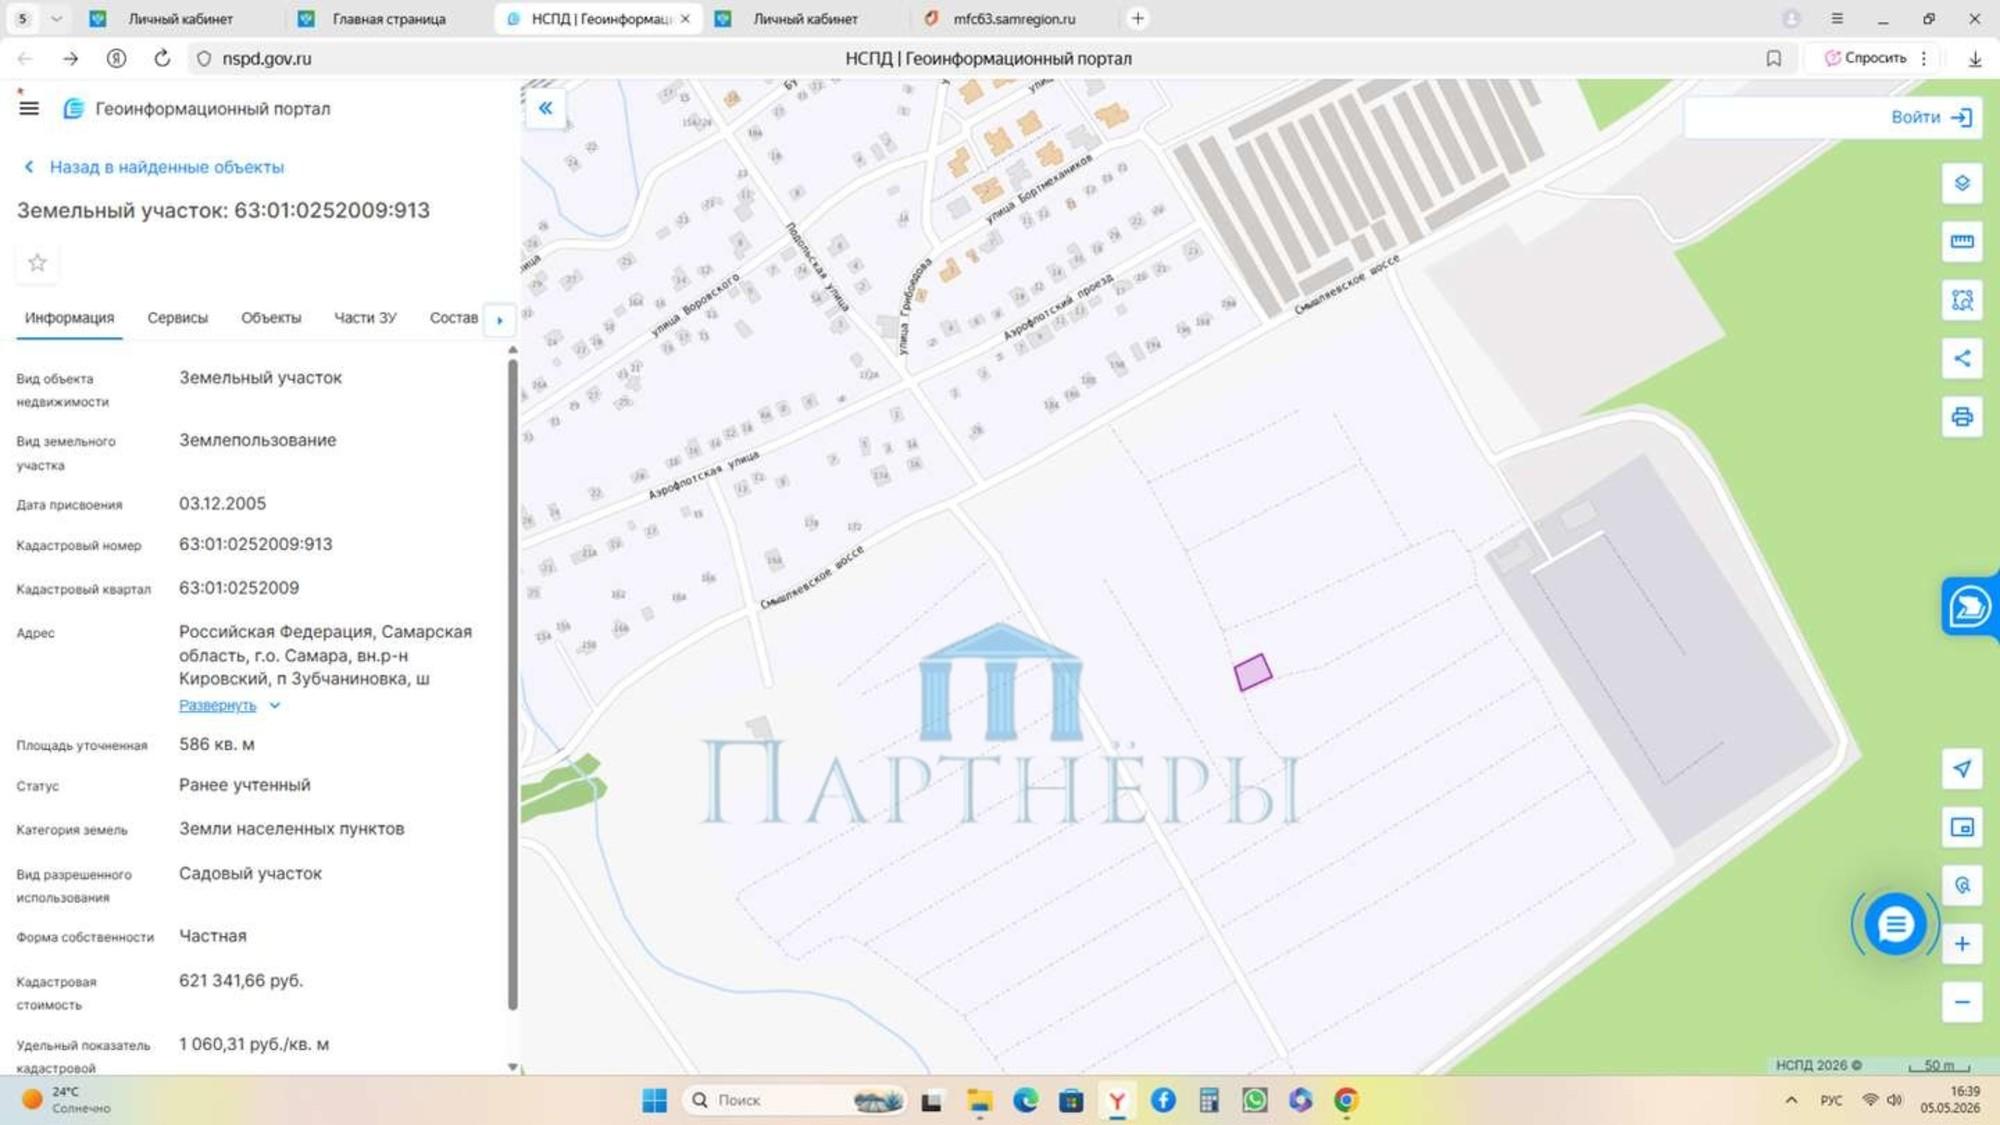Click the Windows taskbar search box
This screenshot has width=2000, height=1125.
tap(794, 1100)
